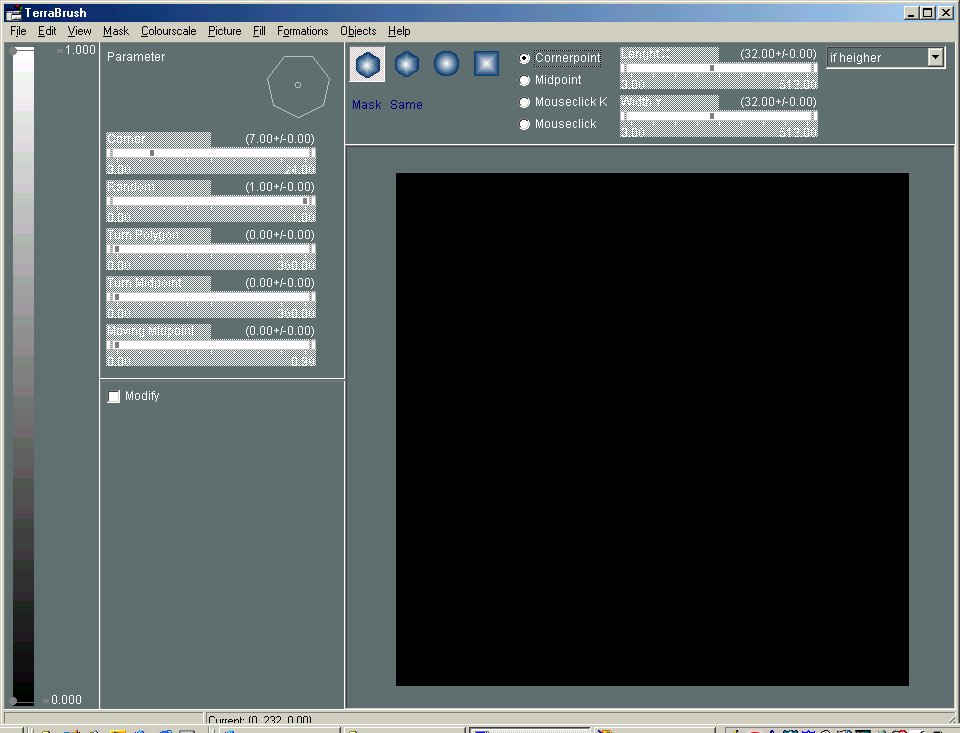
Task: Click the Same label under brushes
Action: [406, 105]
